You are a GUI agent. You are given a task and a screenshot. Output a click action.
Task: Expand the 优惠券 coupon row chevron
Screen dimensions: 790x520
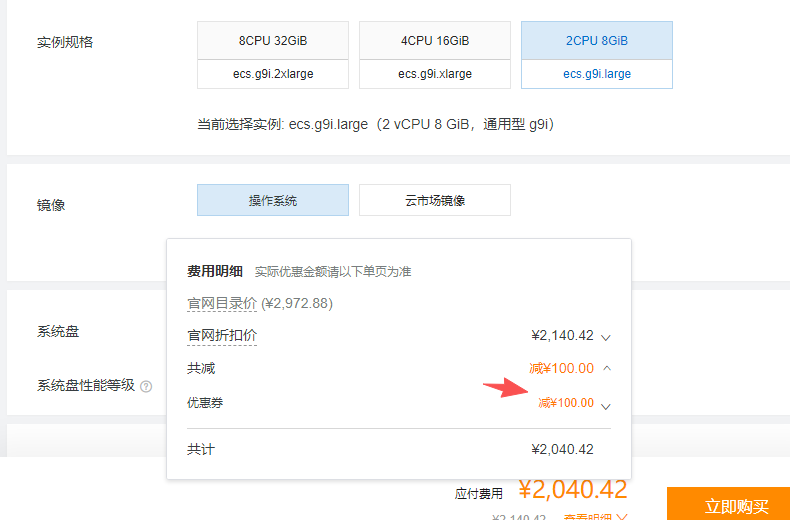coord(606,404)
